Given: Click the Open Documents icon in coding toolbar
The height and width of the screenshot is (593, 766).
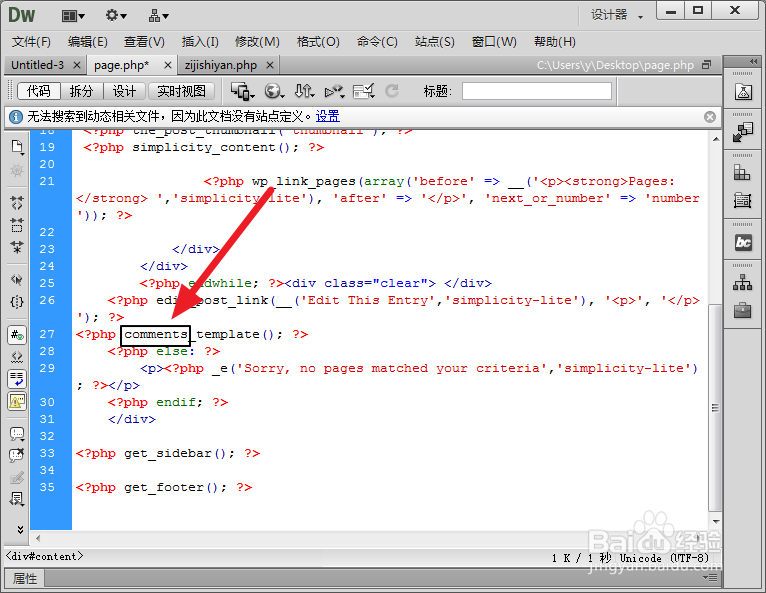Looking at the screenshot, I should coord(17,147).
